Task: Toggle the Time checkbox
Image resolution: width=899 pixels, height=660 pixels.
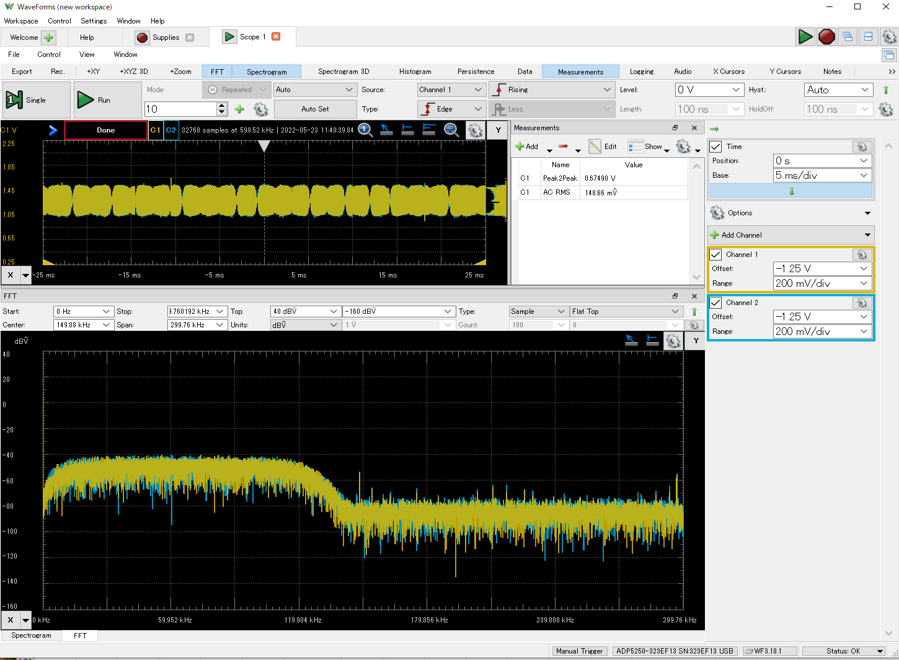Action: point(716,147)
